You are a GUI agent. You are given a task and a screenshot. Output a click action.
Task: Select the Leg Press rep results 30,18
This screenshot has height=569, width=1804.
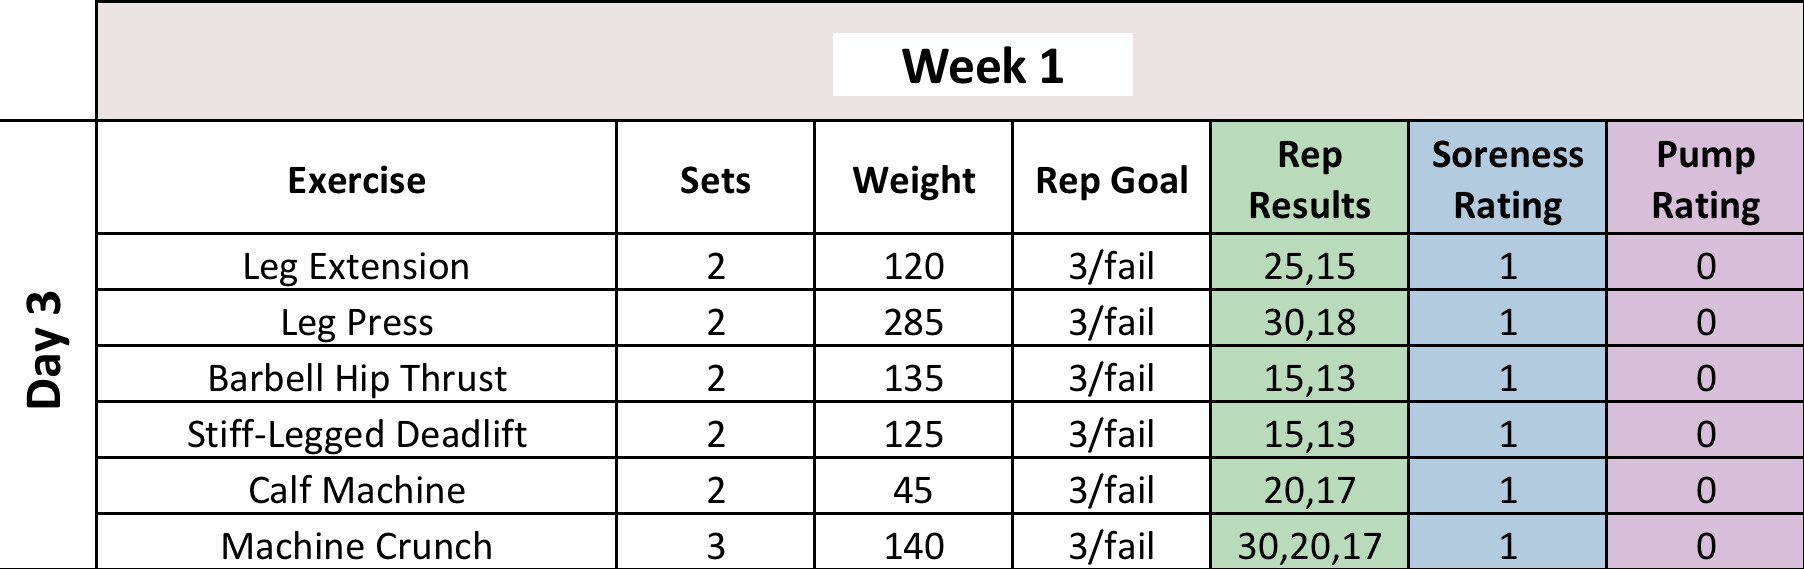click(1309, 322)
